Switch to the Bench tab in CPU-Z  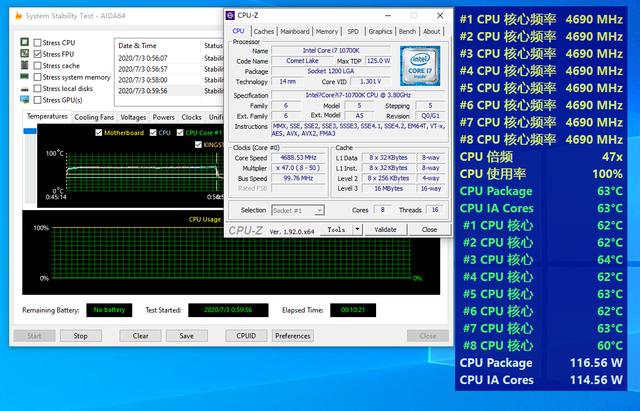pyautogui.click(x=407, y=31)
